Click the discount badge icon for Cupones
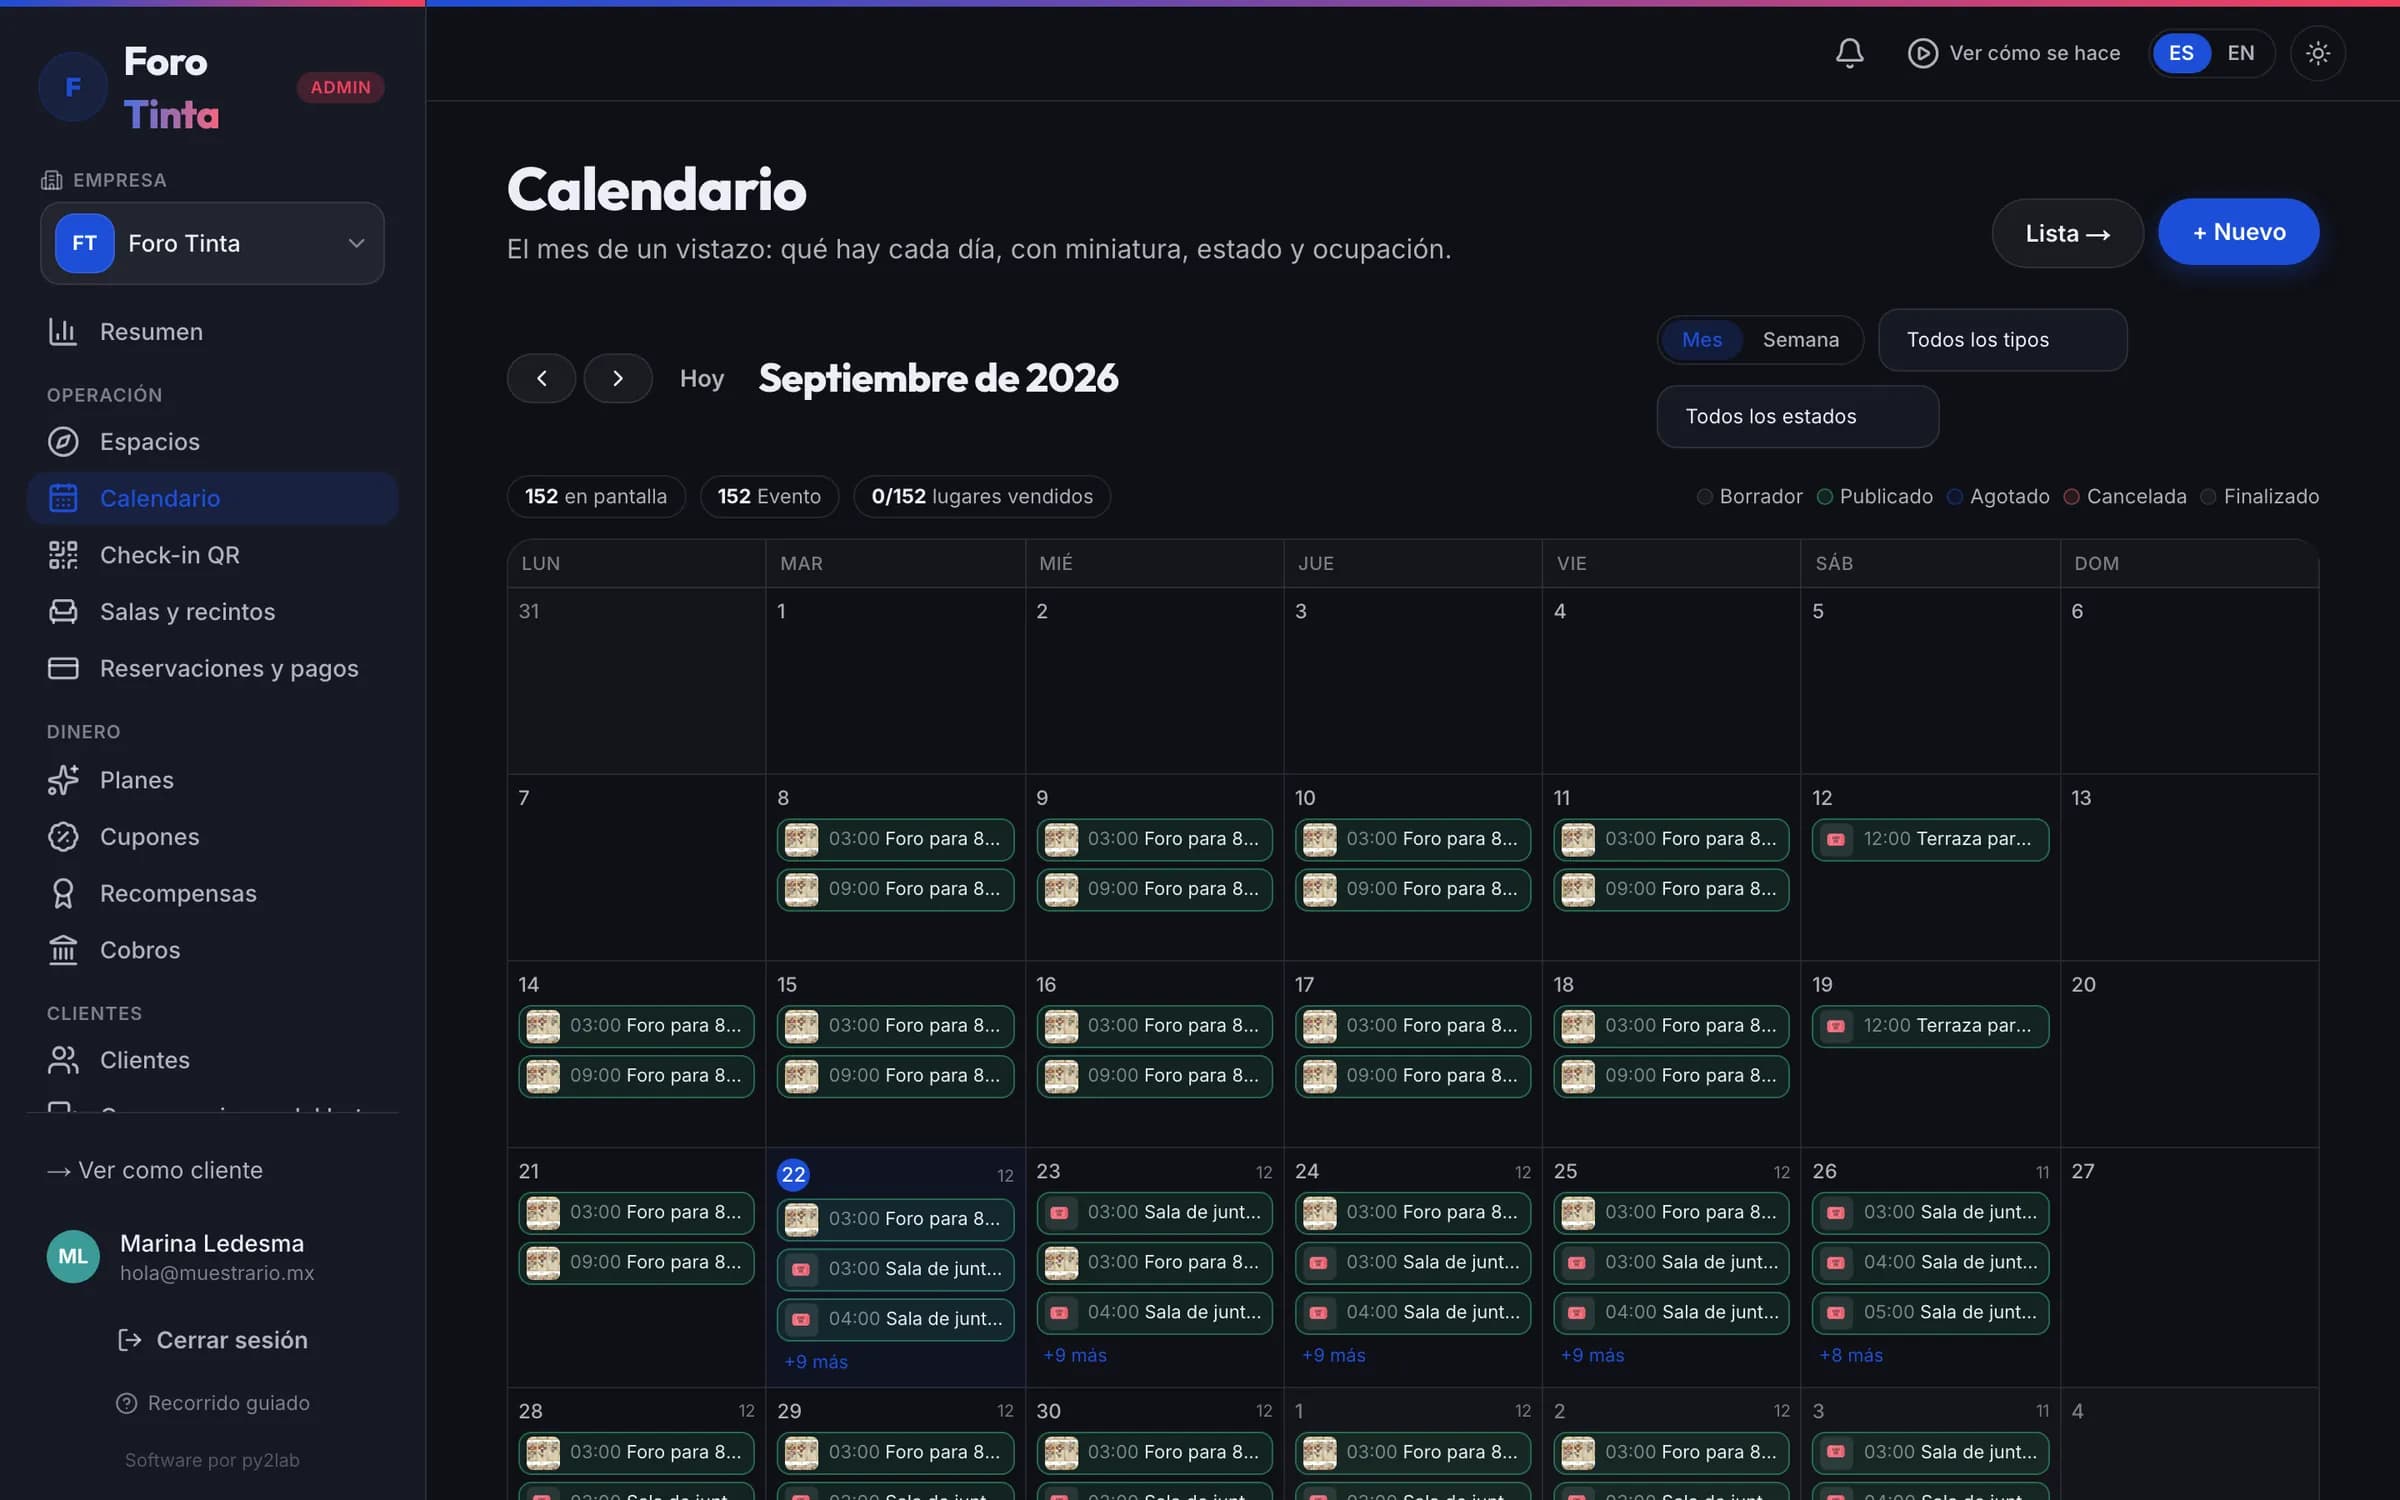Screen dimensions: 2400x1500 pos(63,836)
